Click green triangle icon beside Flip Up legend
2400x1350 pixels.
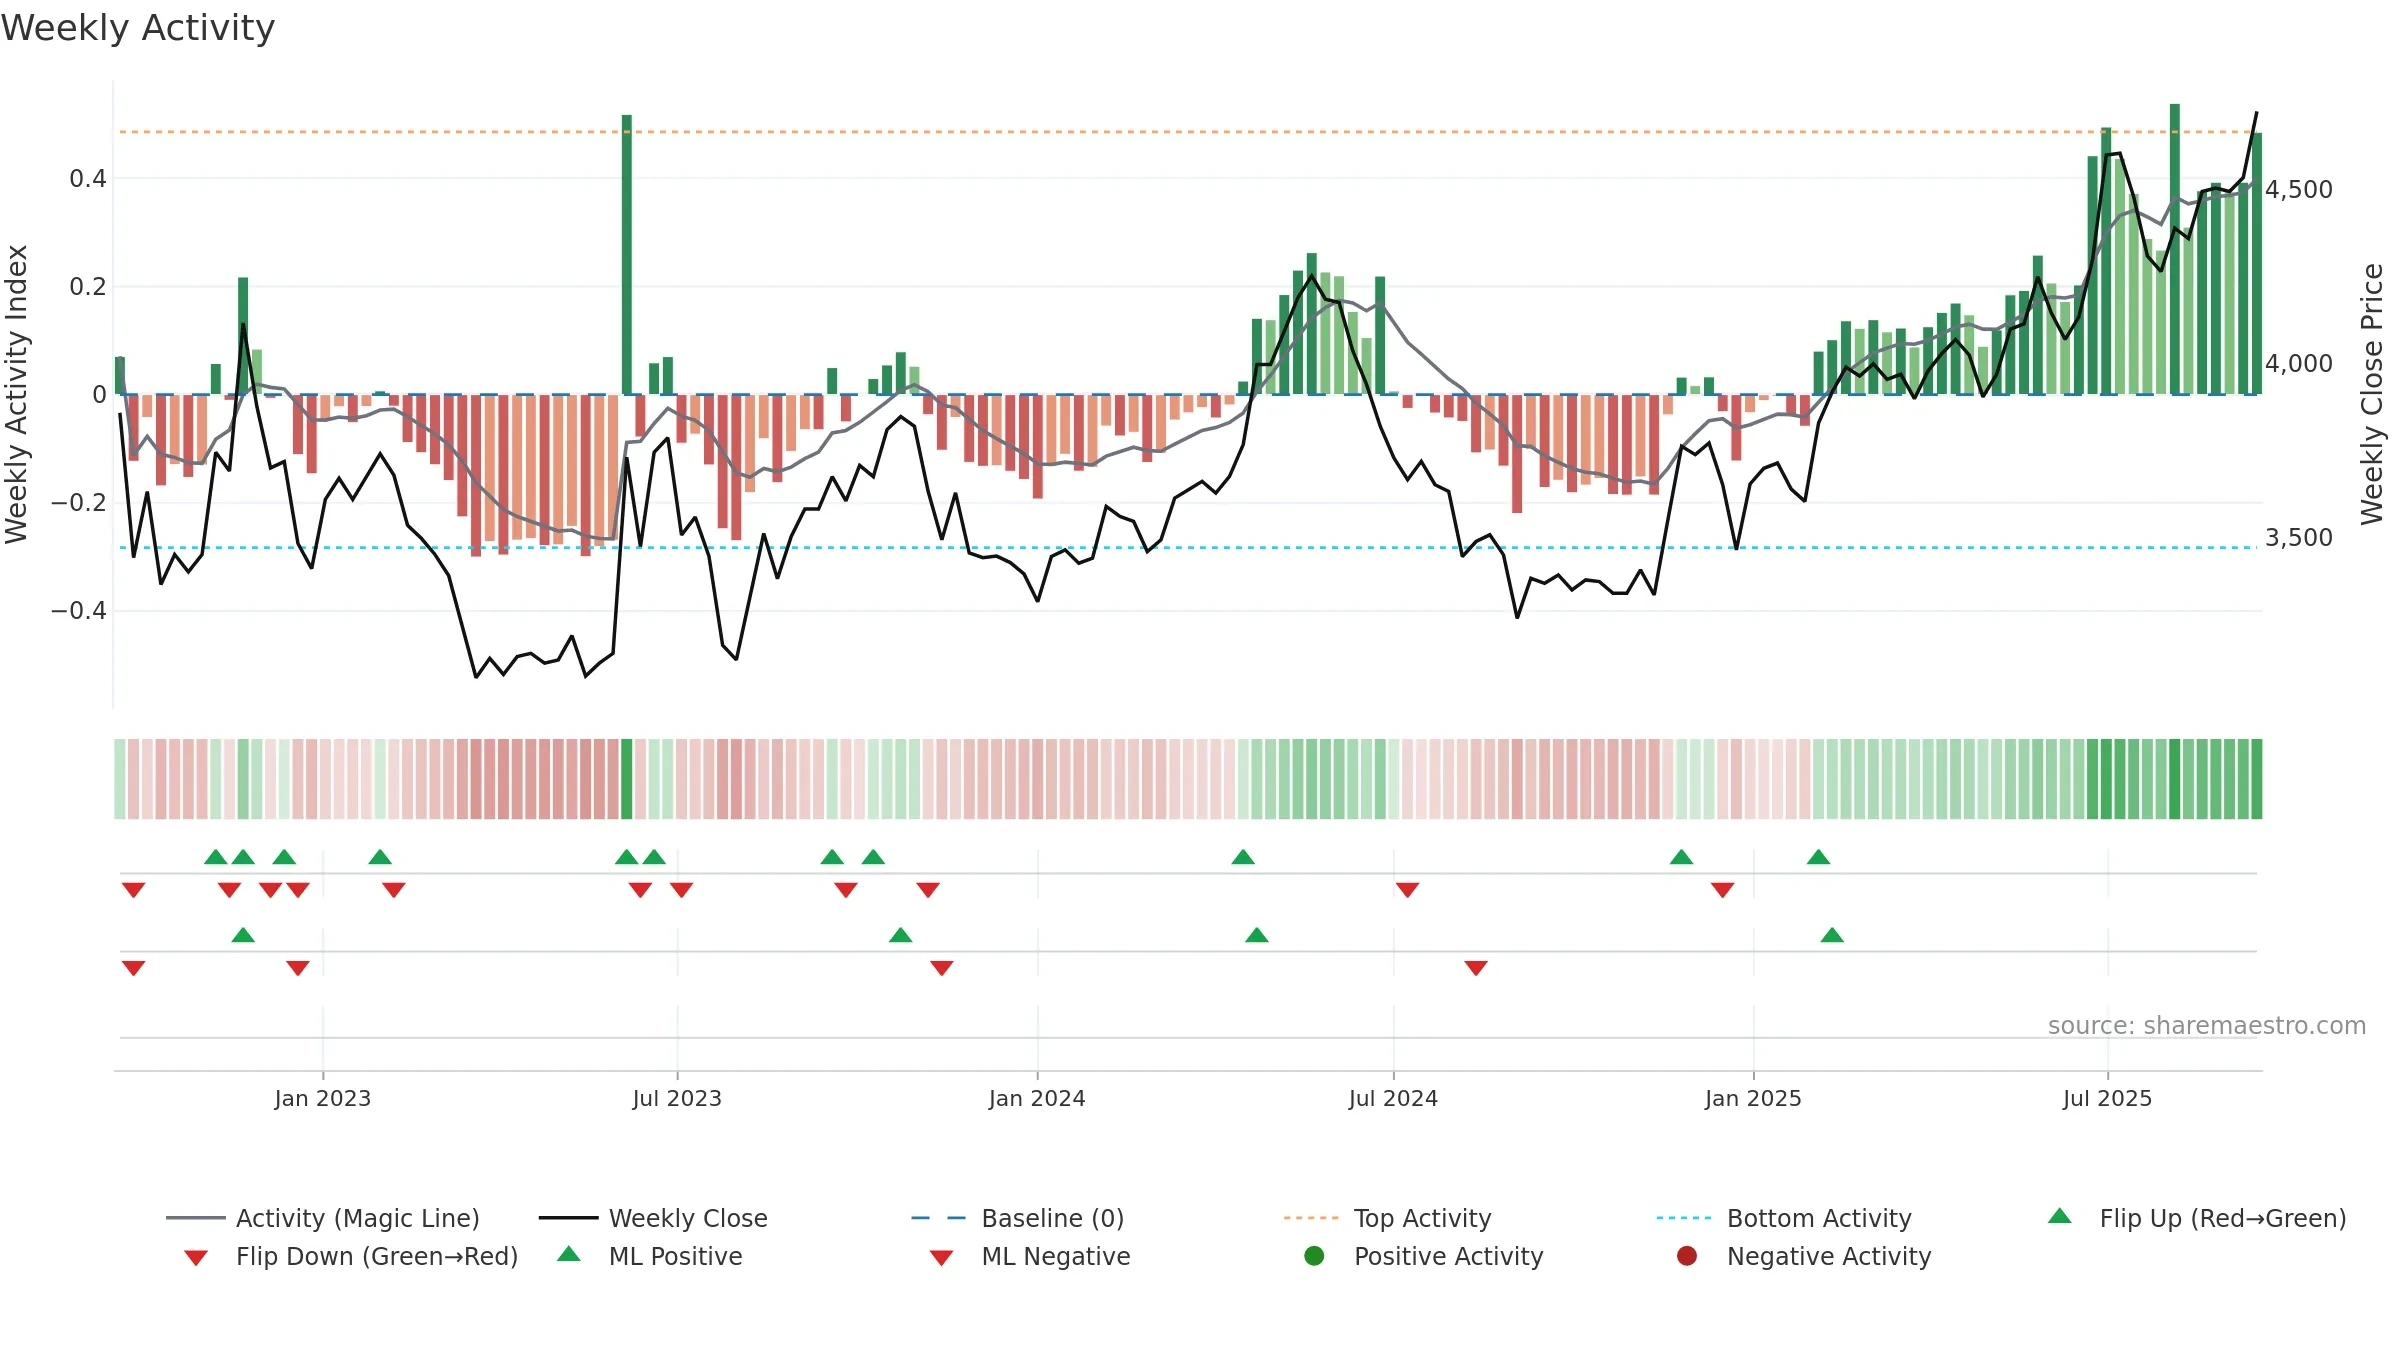[2060, 1216]
